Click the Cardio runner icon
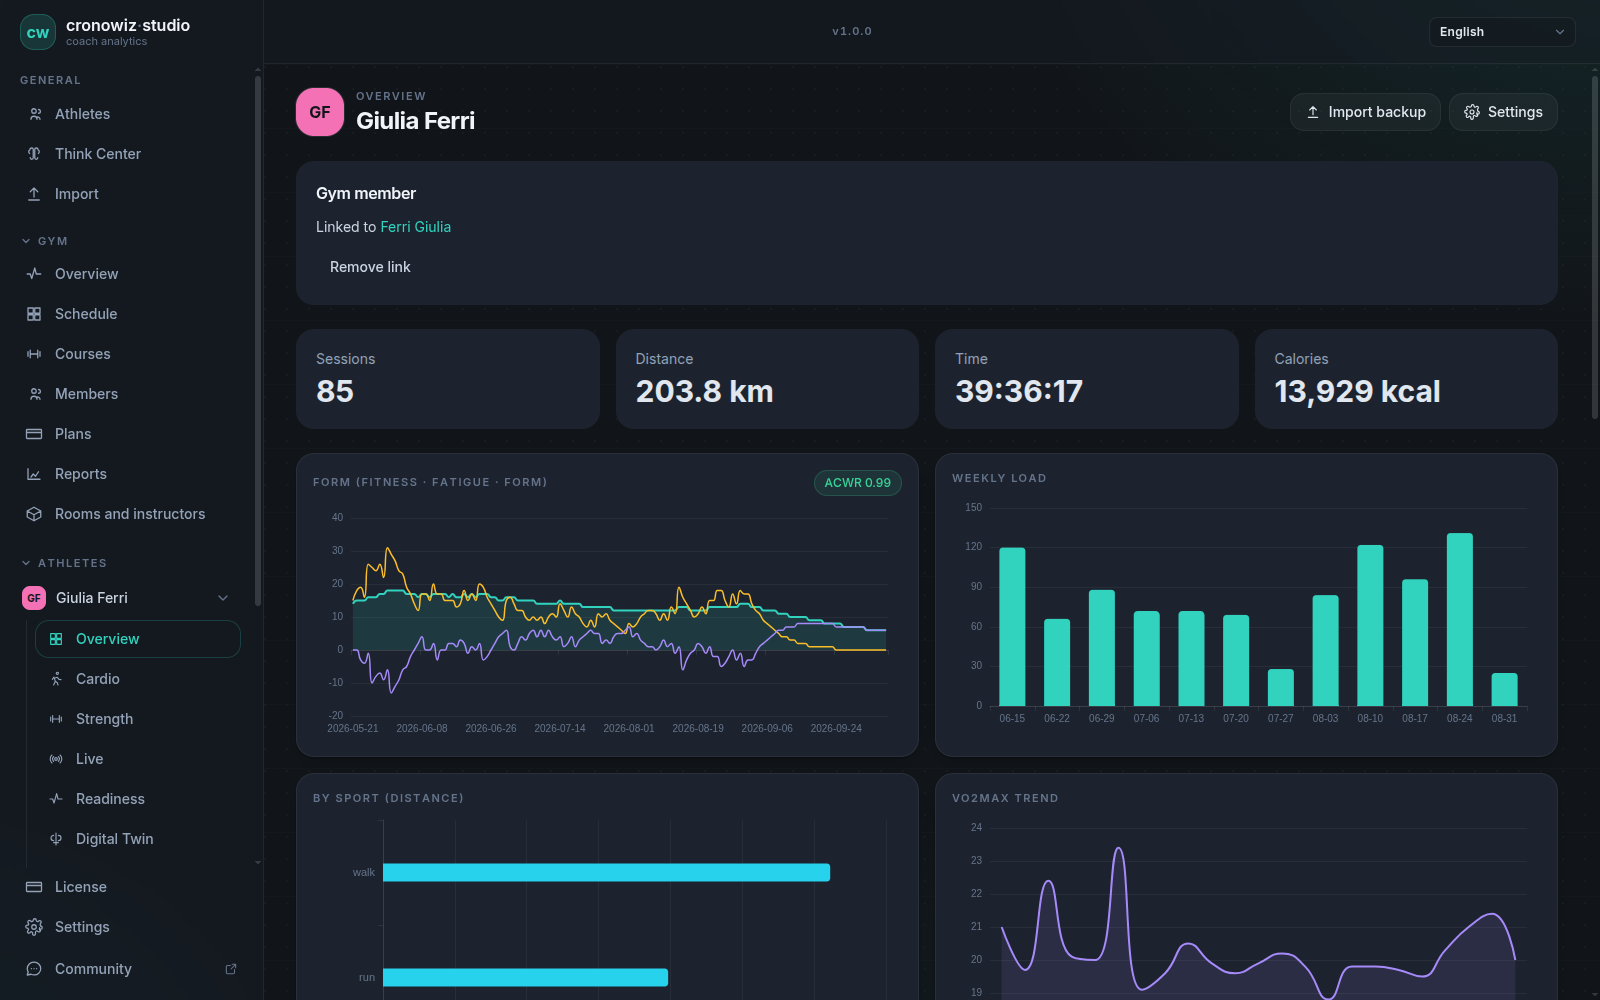The image size is (1600, 1000). [x=56, y=679]
